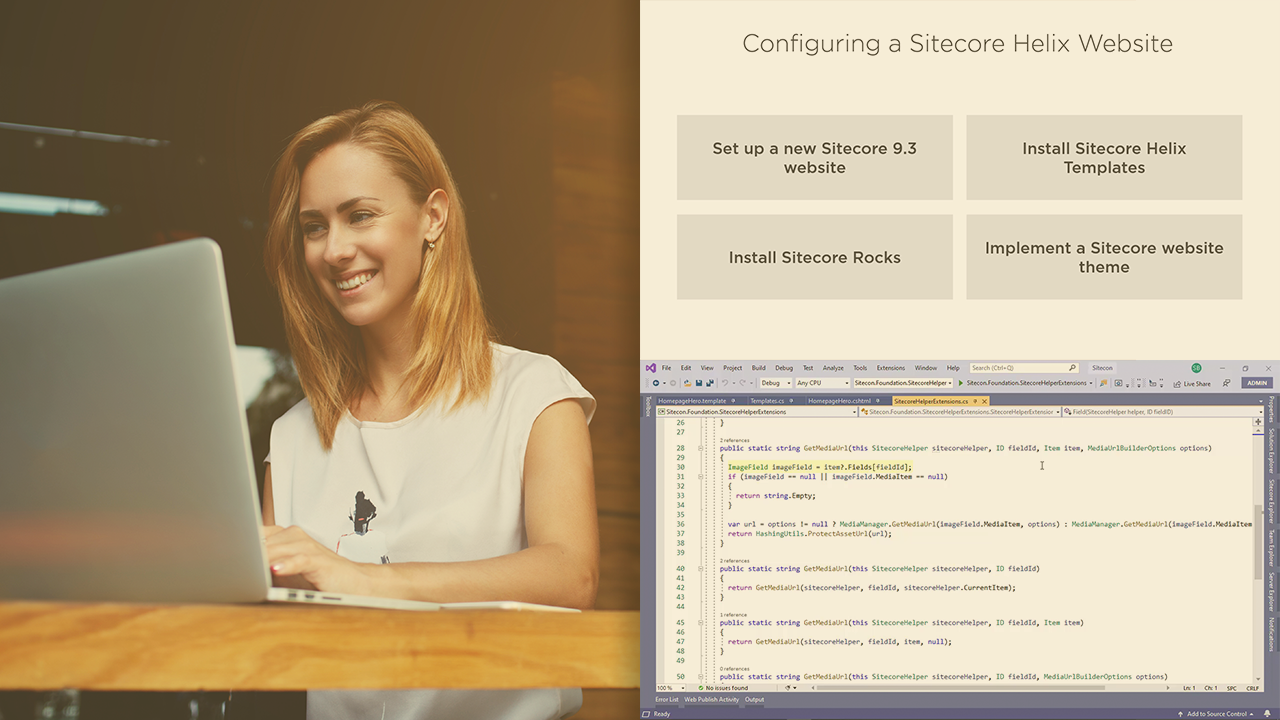This screenshot has height=720, width=1280.
Task: Open the Live Share feature
Action: click(1192, 383)
